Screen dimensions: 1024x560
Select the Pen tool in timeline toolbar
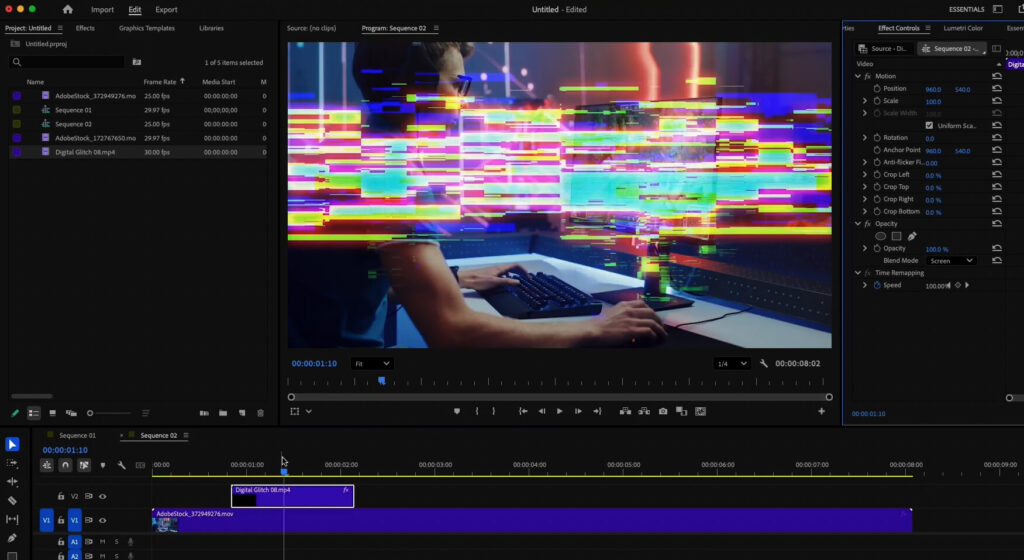coord(12,538)
